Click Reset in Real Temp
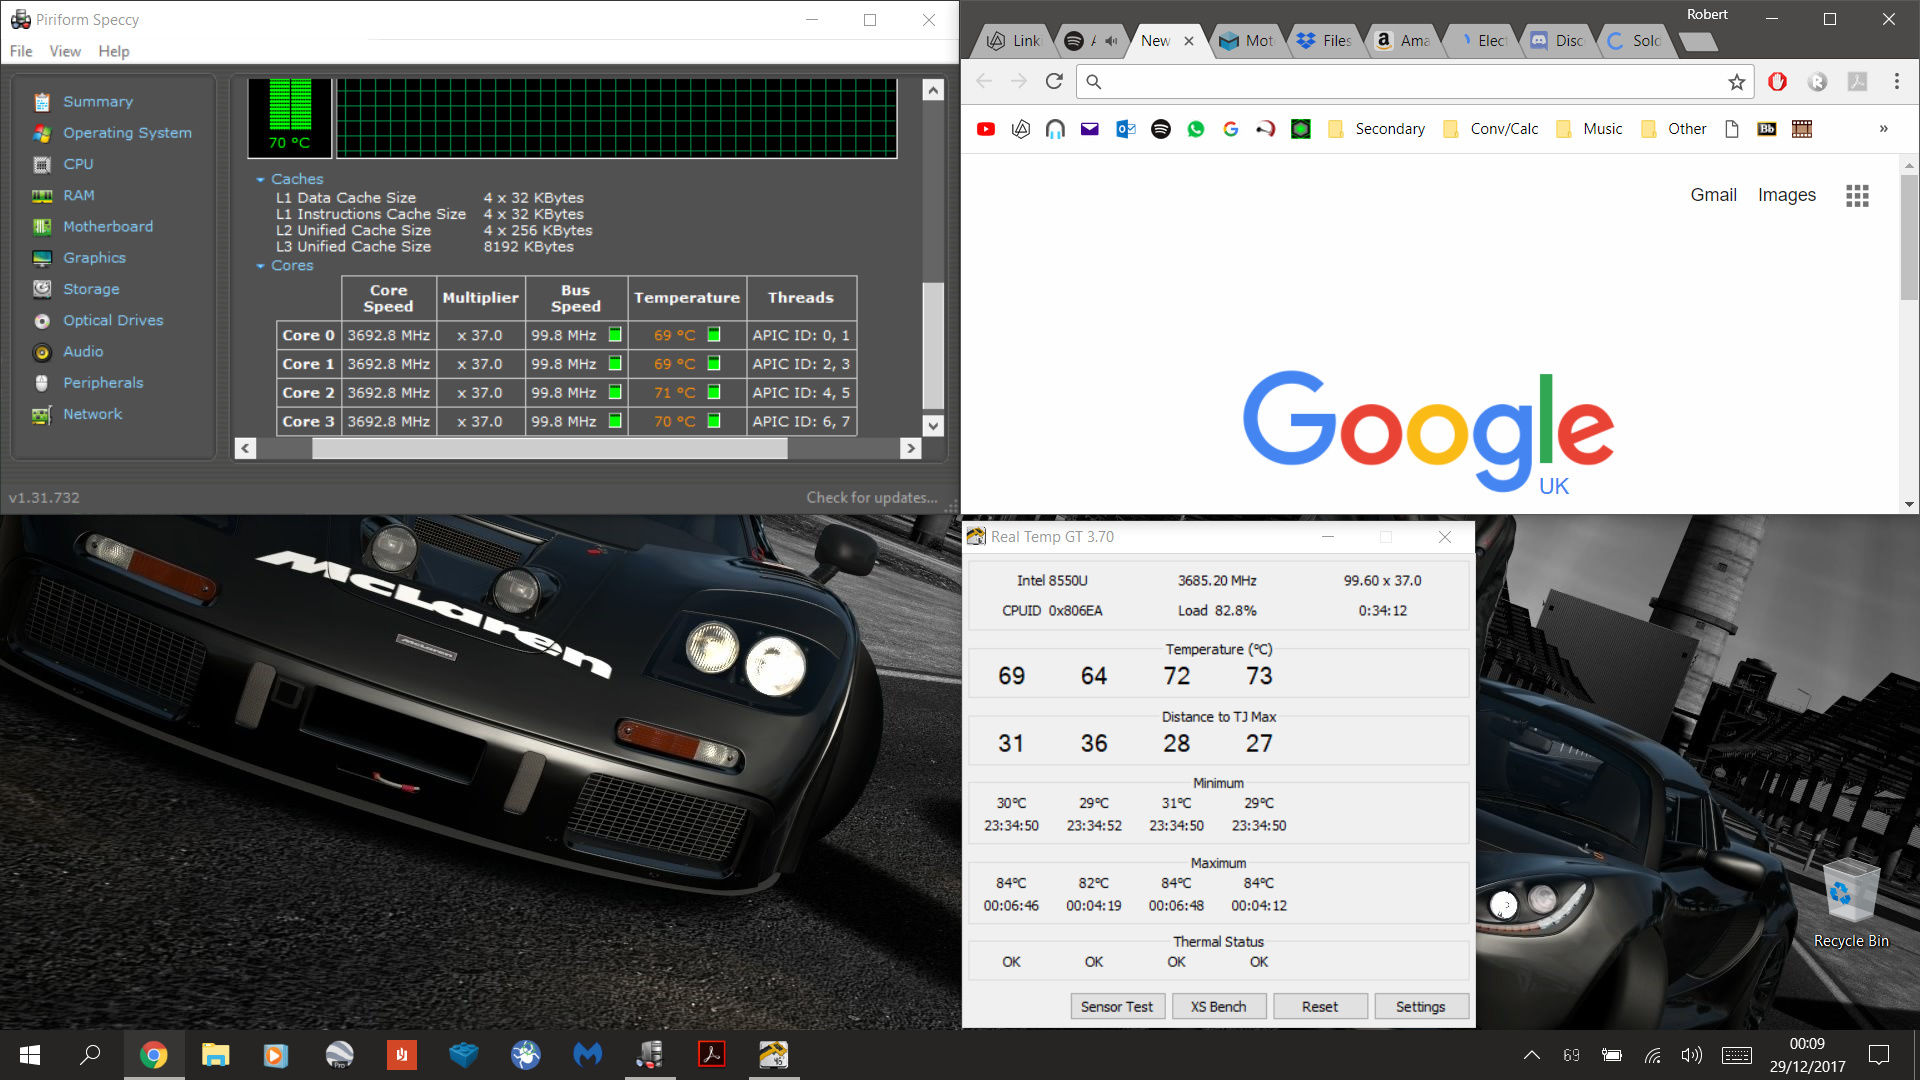The image size is (1920, 1080). pyautogui.click(x=1320, y=1006)
